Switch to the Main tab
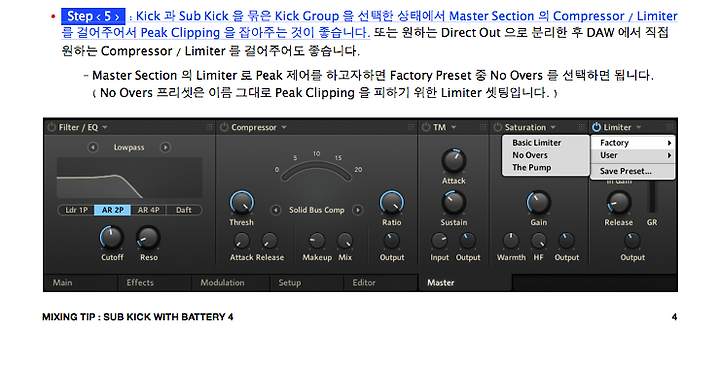Image resolution: width=720 pixels, height=365 pixels. (x=81, y=283)
